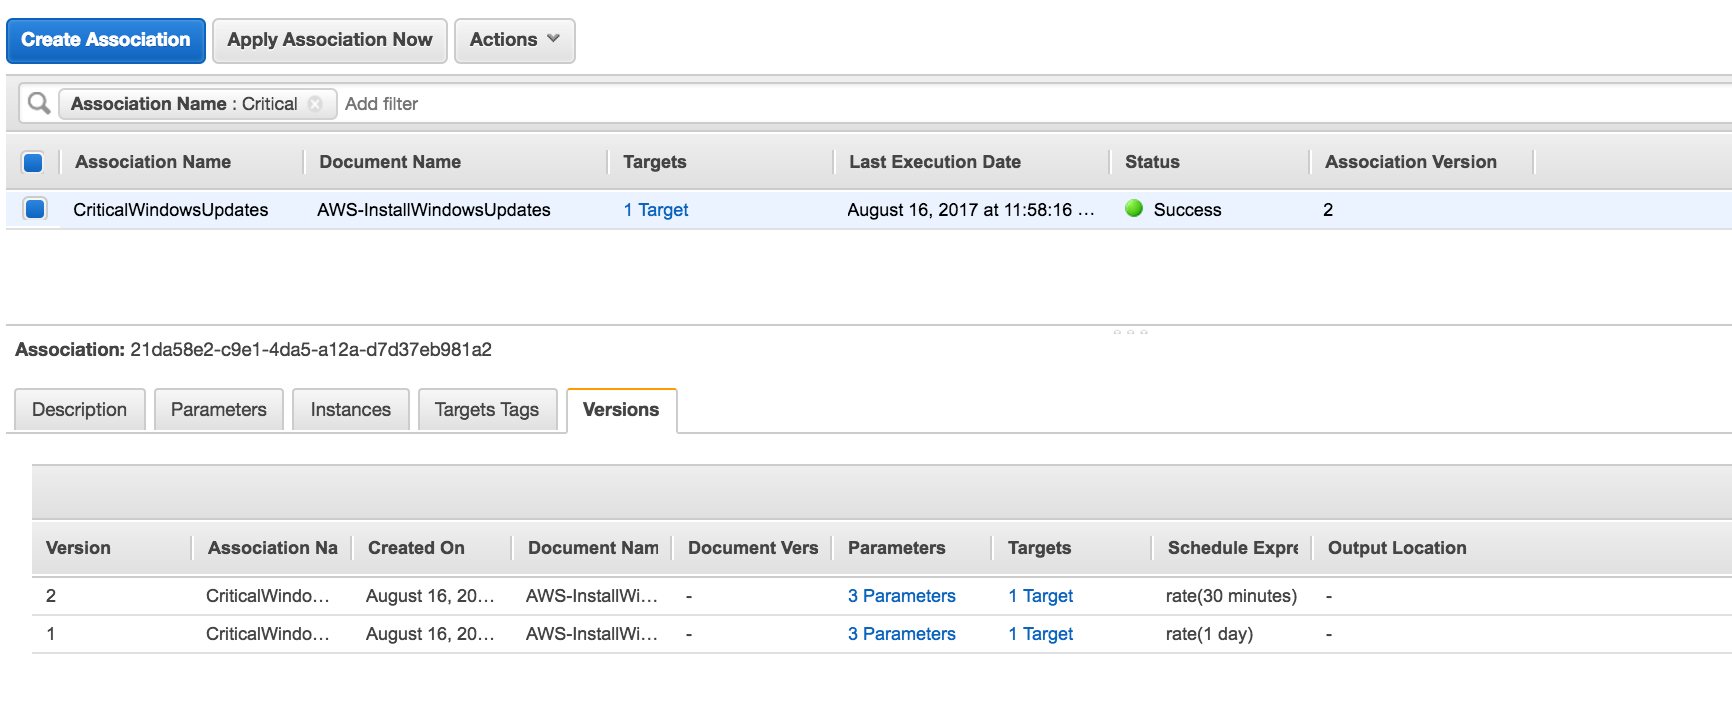
Task: Uncheck the CriticalWindowsUpdates row checkbox
Action: click(x=35, y=209)
